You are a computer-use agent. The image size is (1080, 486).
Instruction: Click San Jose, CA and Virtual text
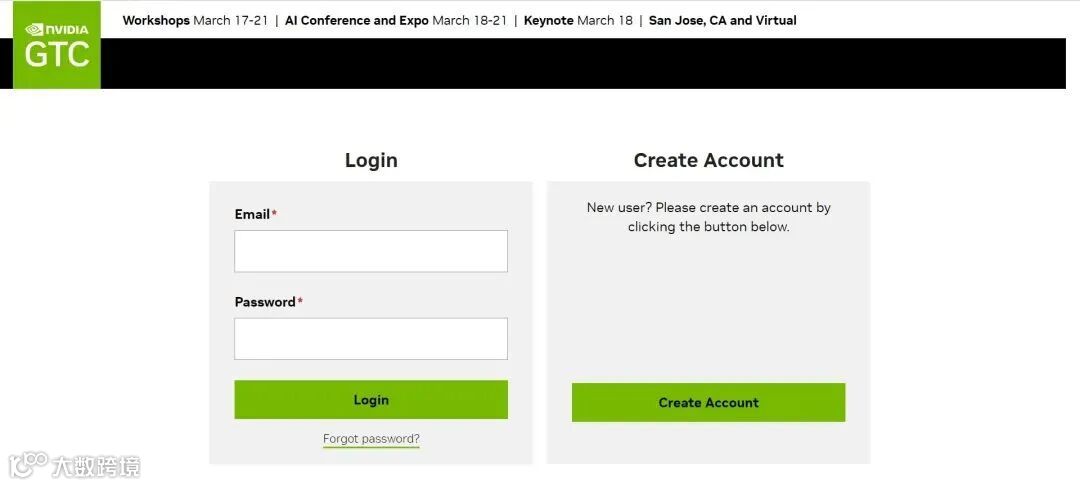pyautogui.click(x=722, y=20)
